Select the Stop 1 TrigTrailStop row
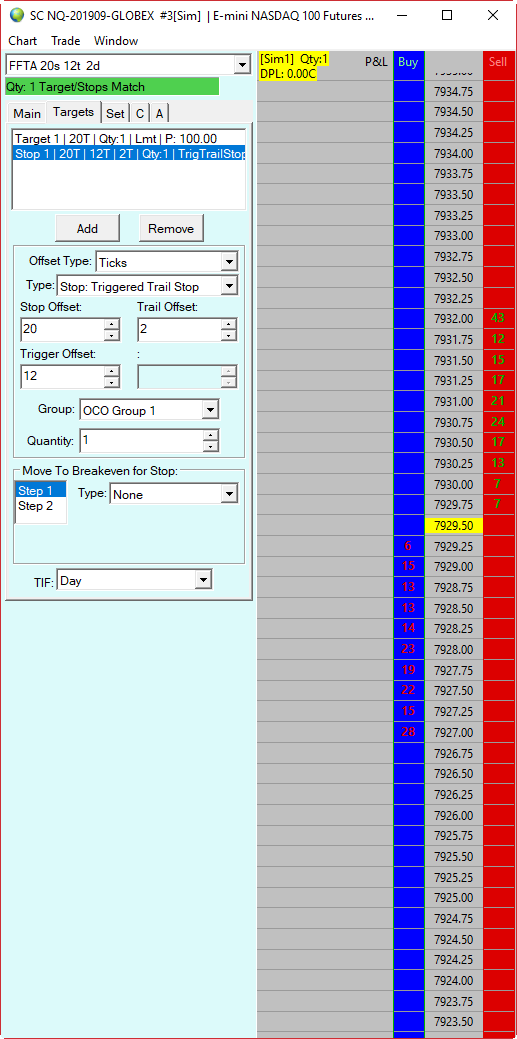This screenshot has width=517, height=1039. (x=129, y=154)
